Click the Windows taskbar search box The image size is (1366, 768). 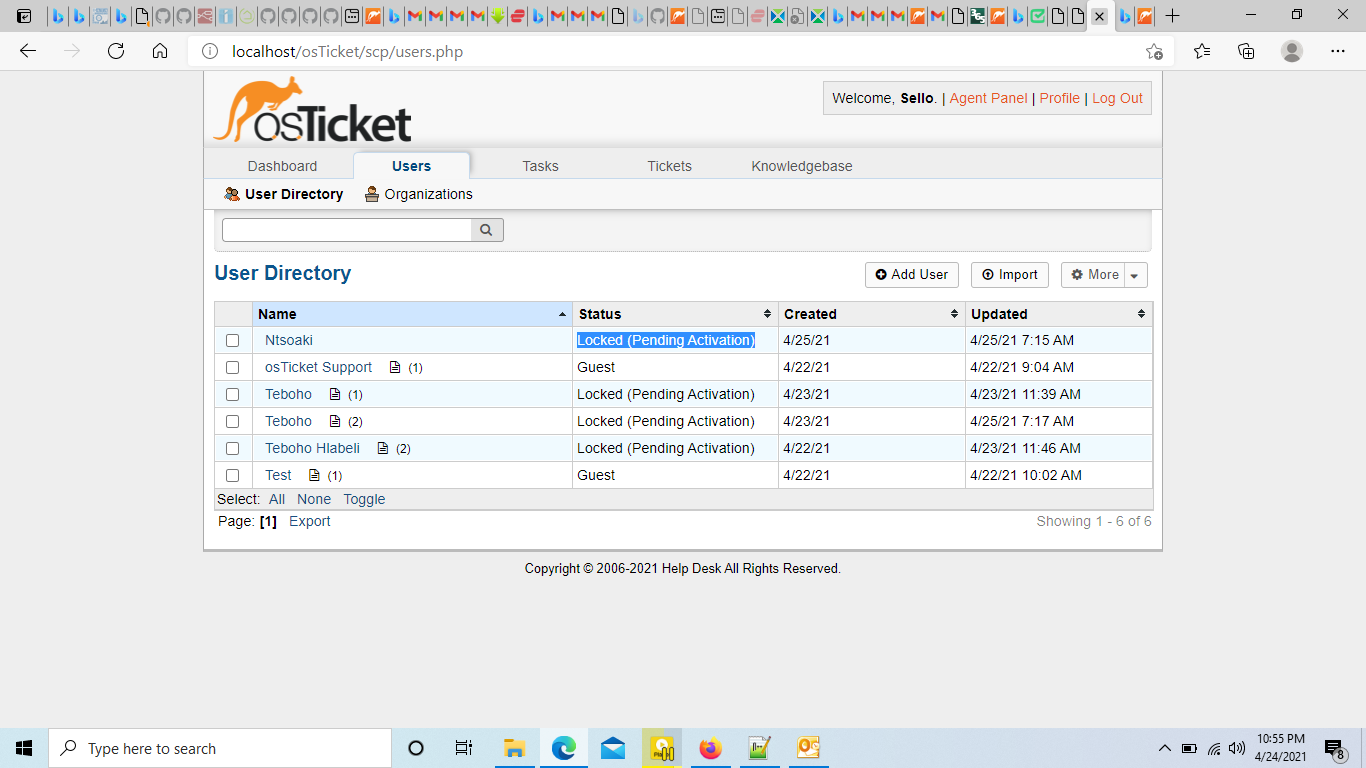coord(220,748)
